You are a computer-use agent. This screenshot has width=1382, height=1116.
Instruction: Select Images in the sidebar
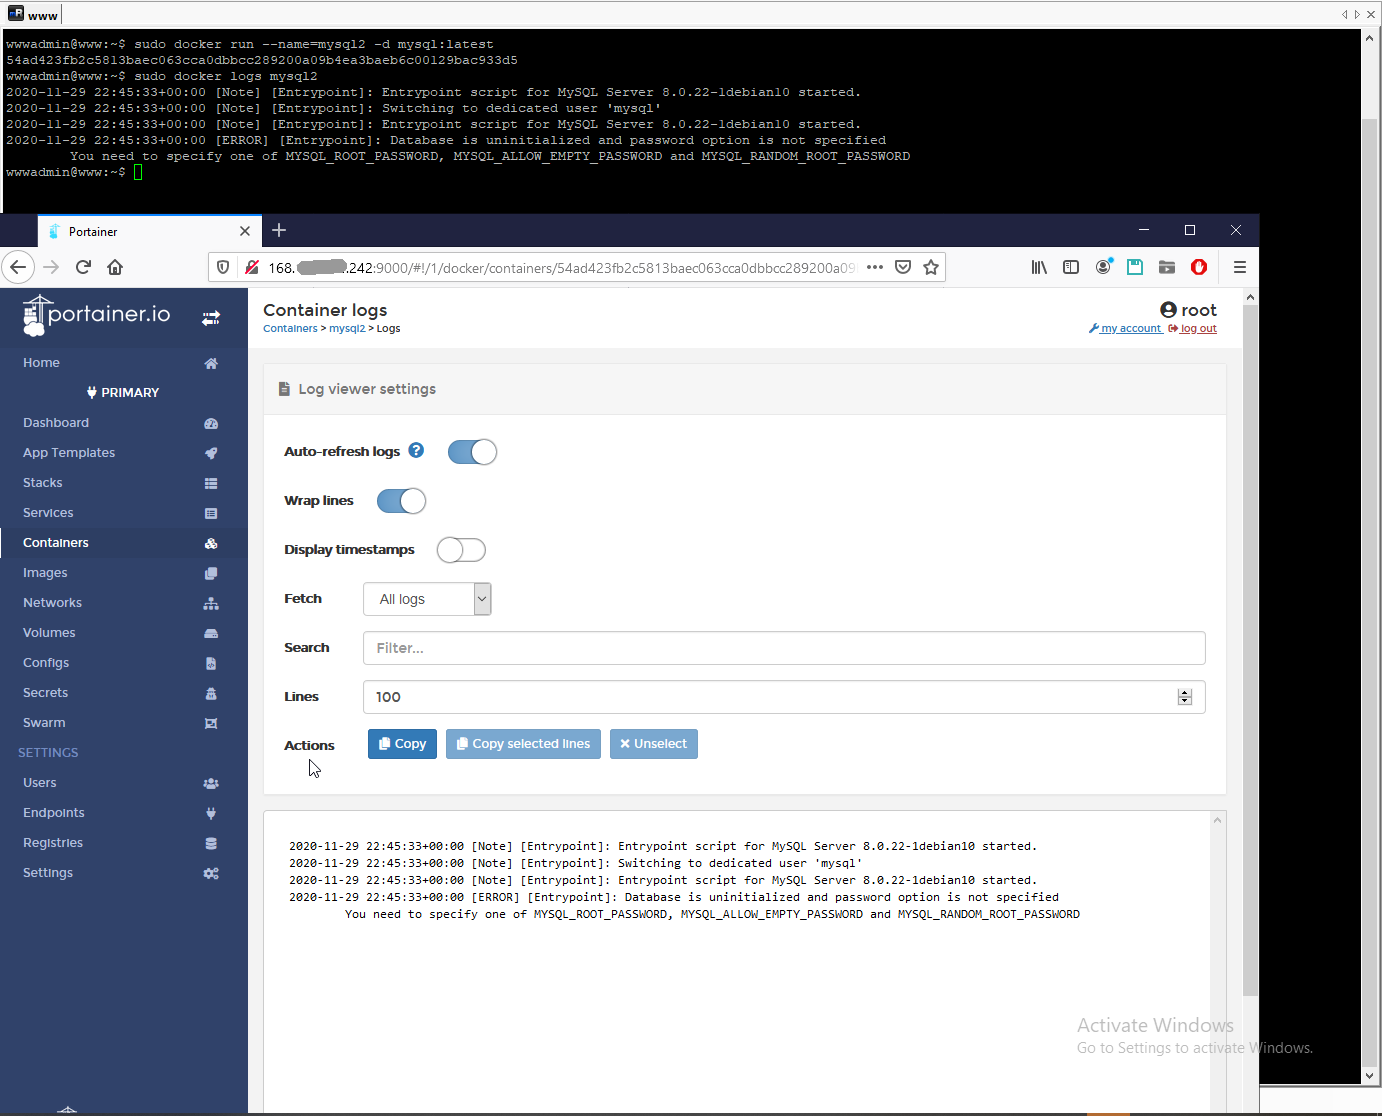(x=45, y=573)
